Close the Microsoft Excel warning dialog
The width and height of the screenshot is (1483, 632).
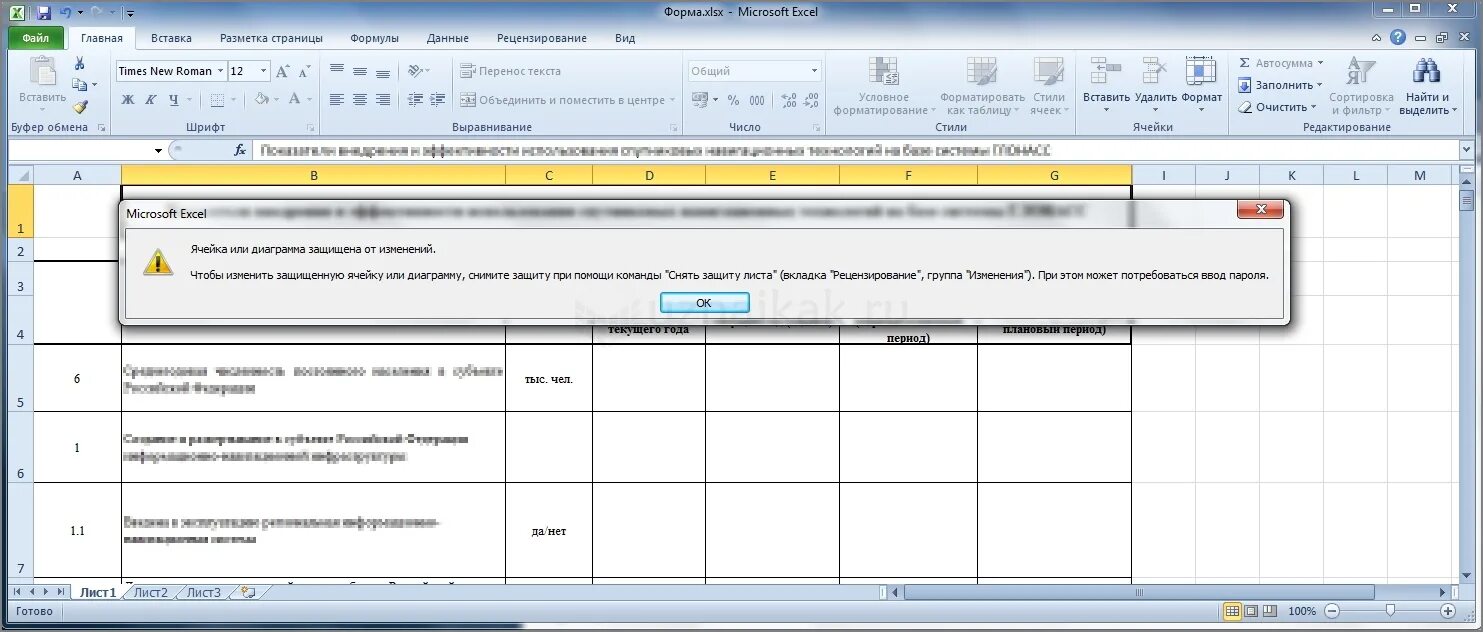1260,209
